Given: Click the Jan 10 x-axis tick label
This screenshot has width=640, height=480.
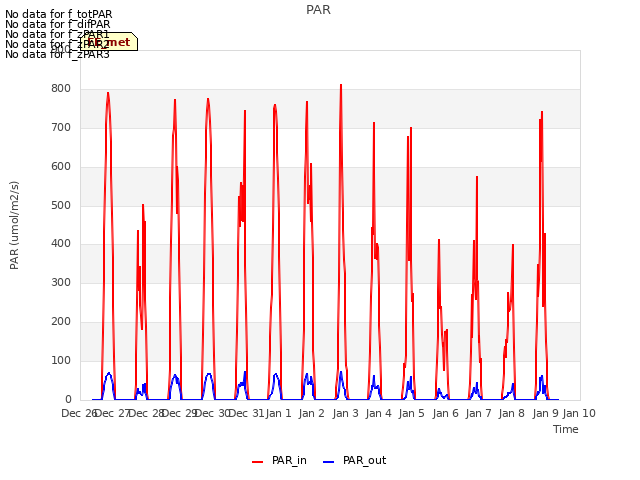Looking at the screenshot, I should click(x=579, y=413).
